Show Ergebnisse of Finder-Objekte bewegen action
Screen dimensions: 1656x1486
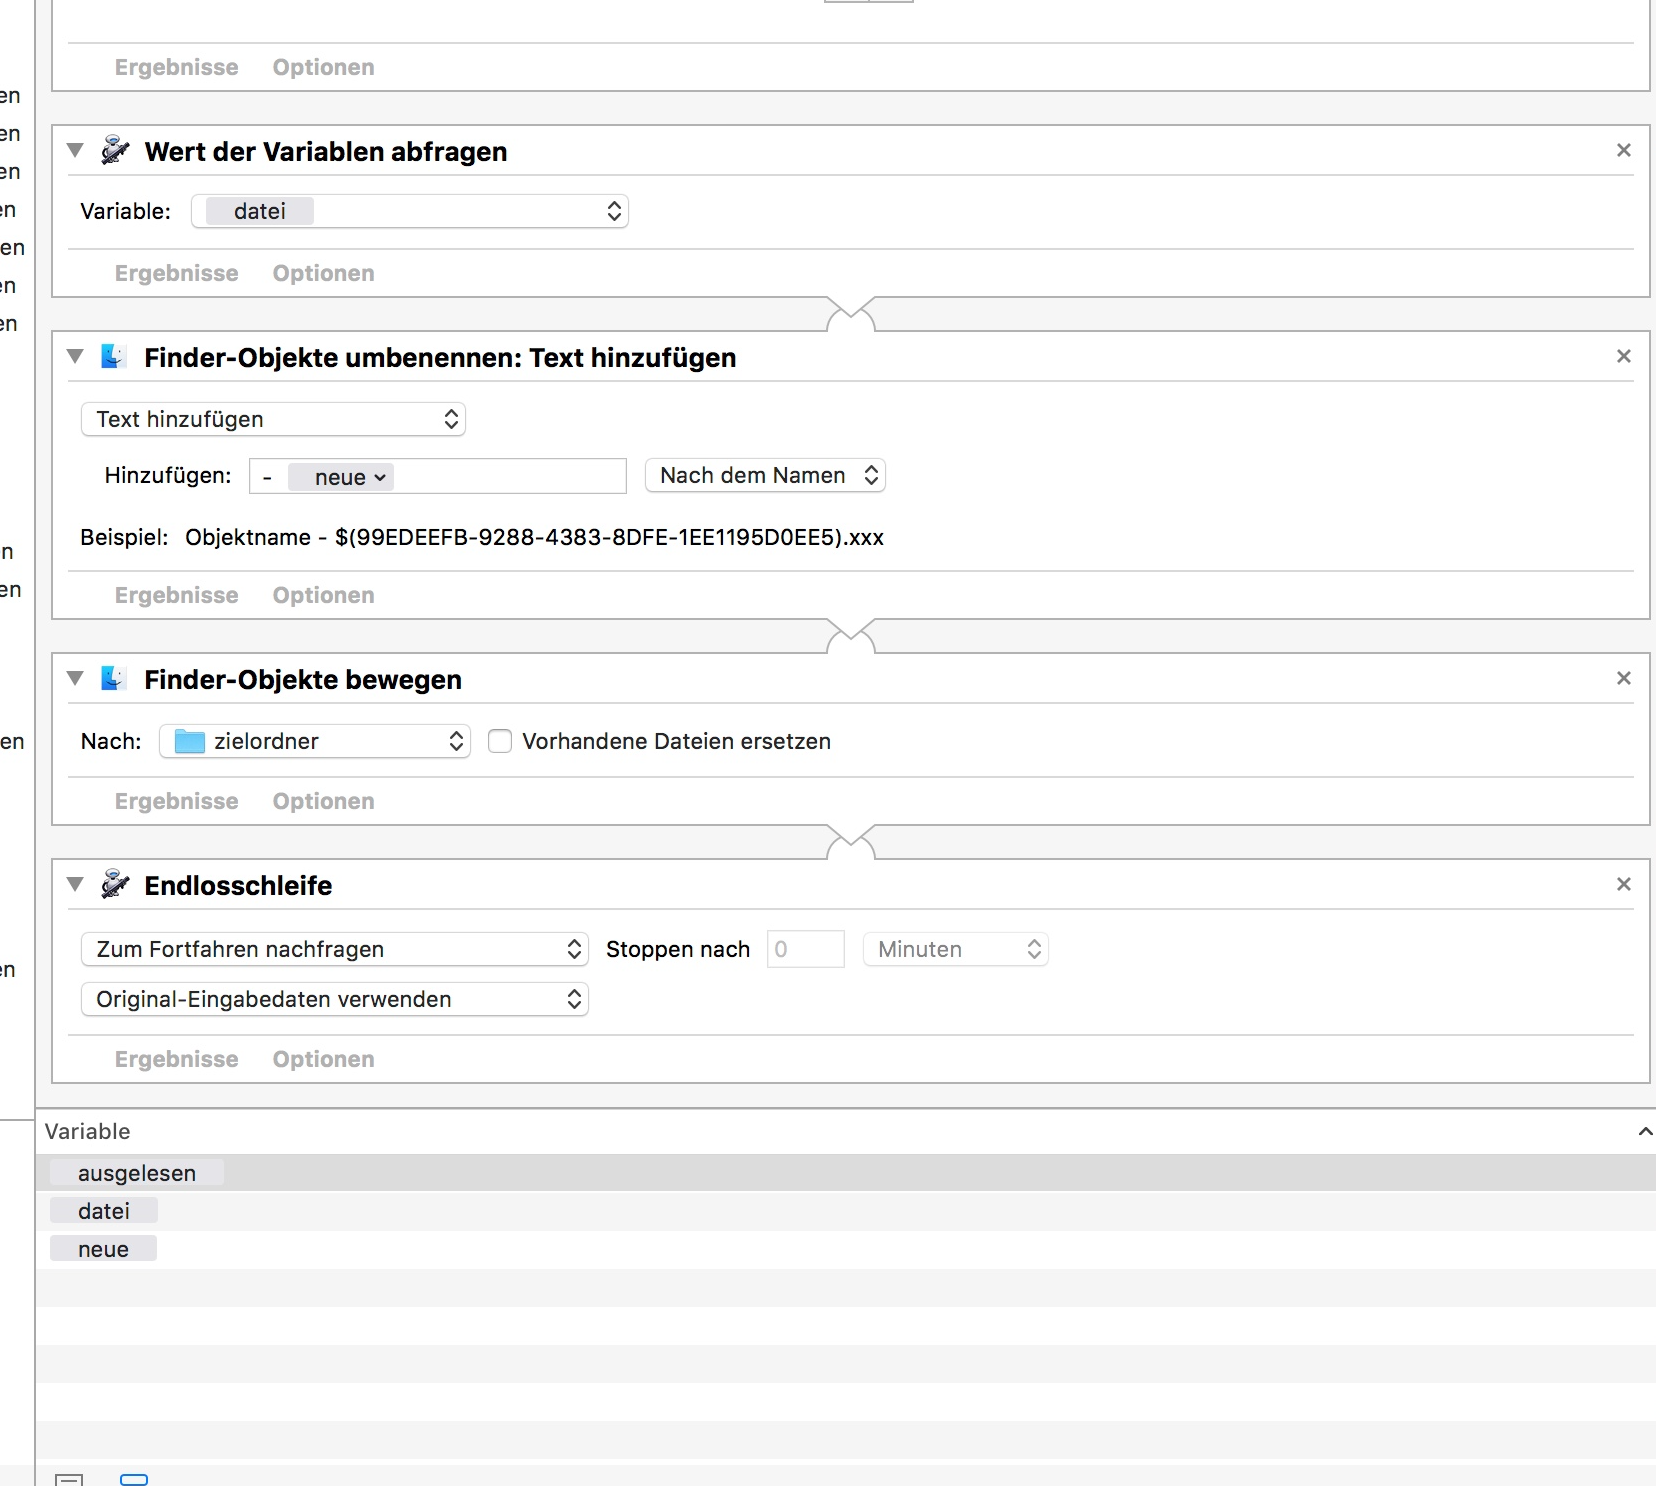176,801
